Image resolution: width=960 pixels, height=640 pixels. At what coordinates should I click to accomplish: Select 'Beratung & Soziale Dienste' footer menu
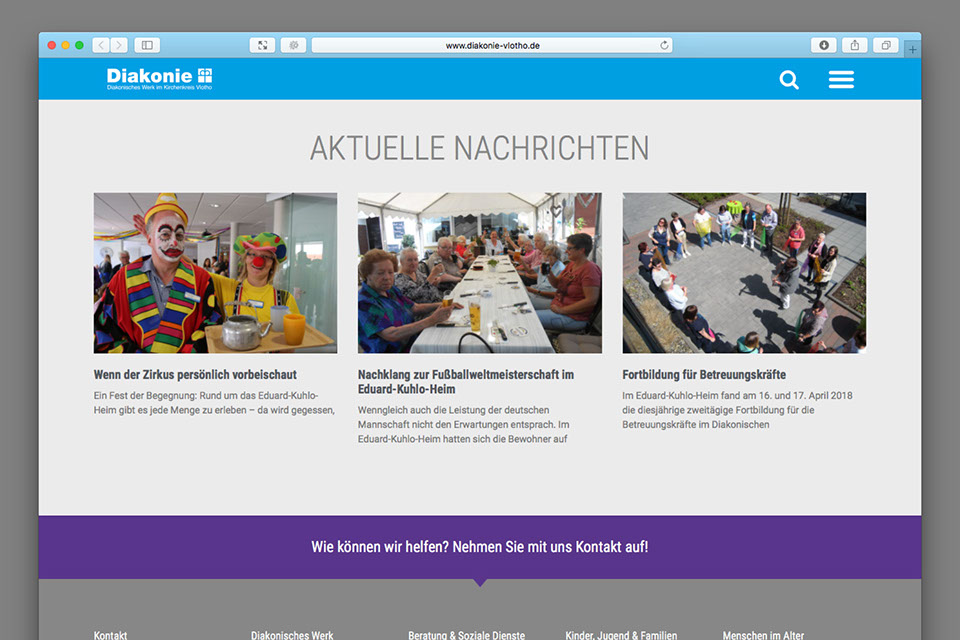coord(466,634)
